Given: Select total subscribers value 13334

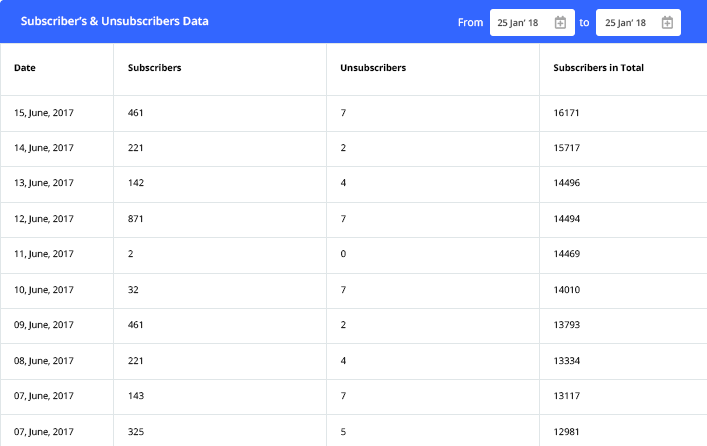Looking at the screenshot, I should click(567, 361).
